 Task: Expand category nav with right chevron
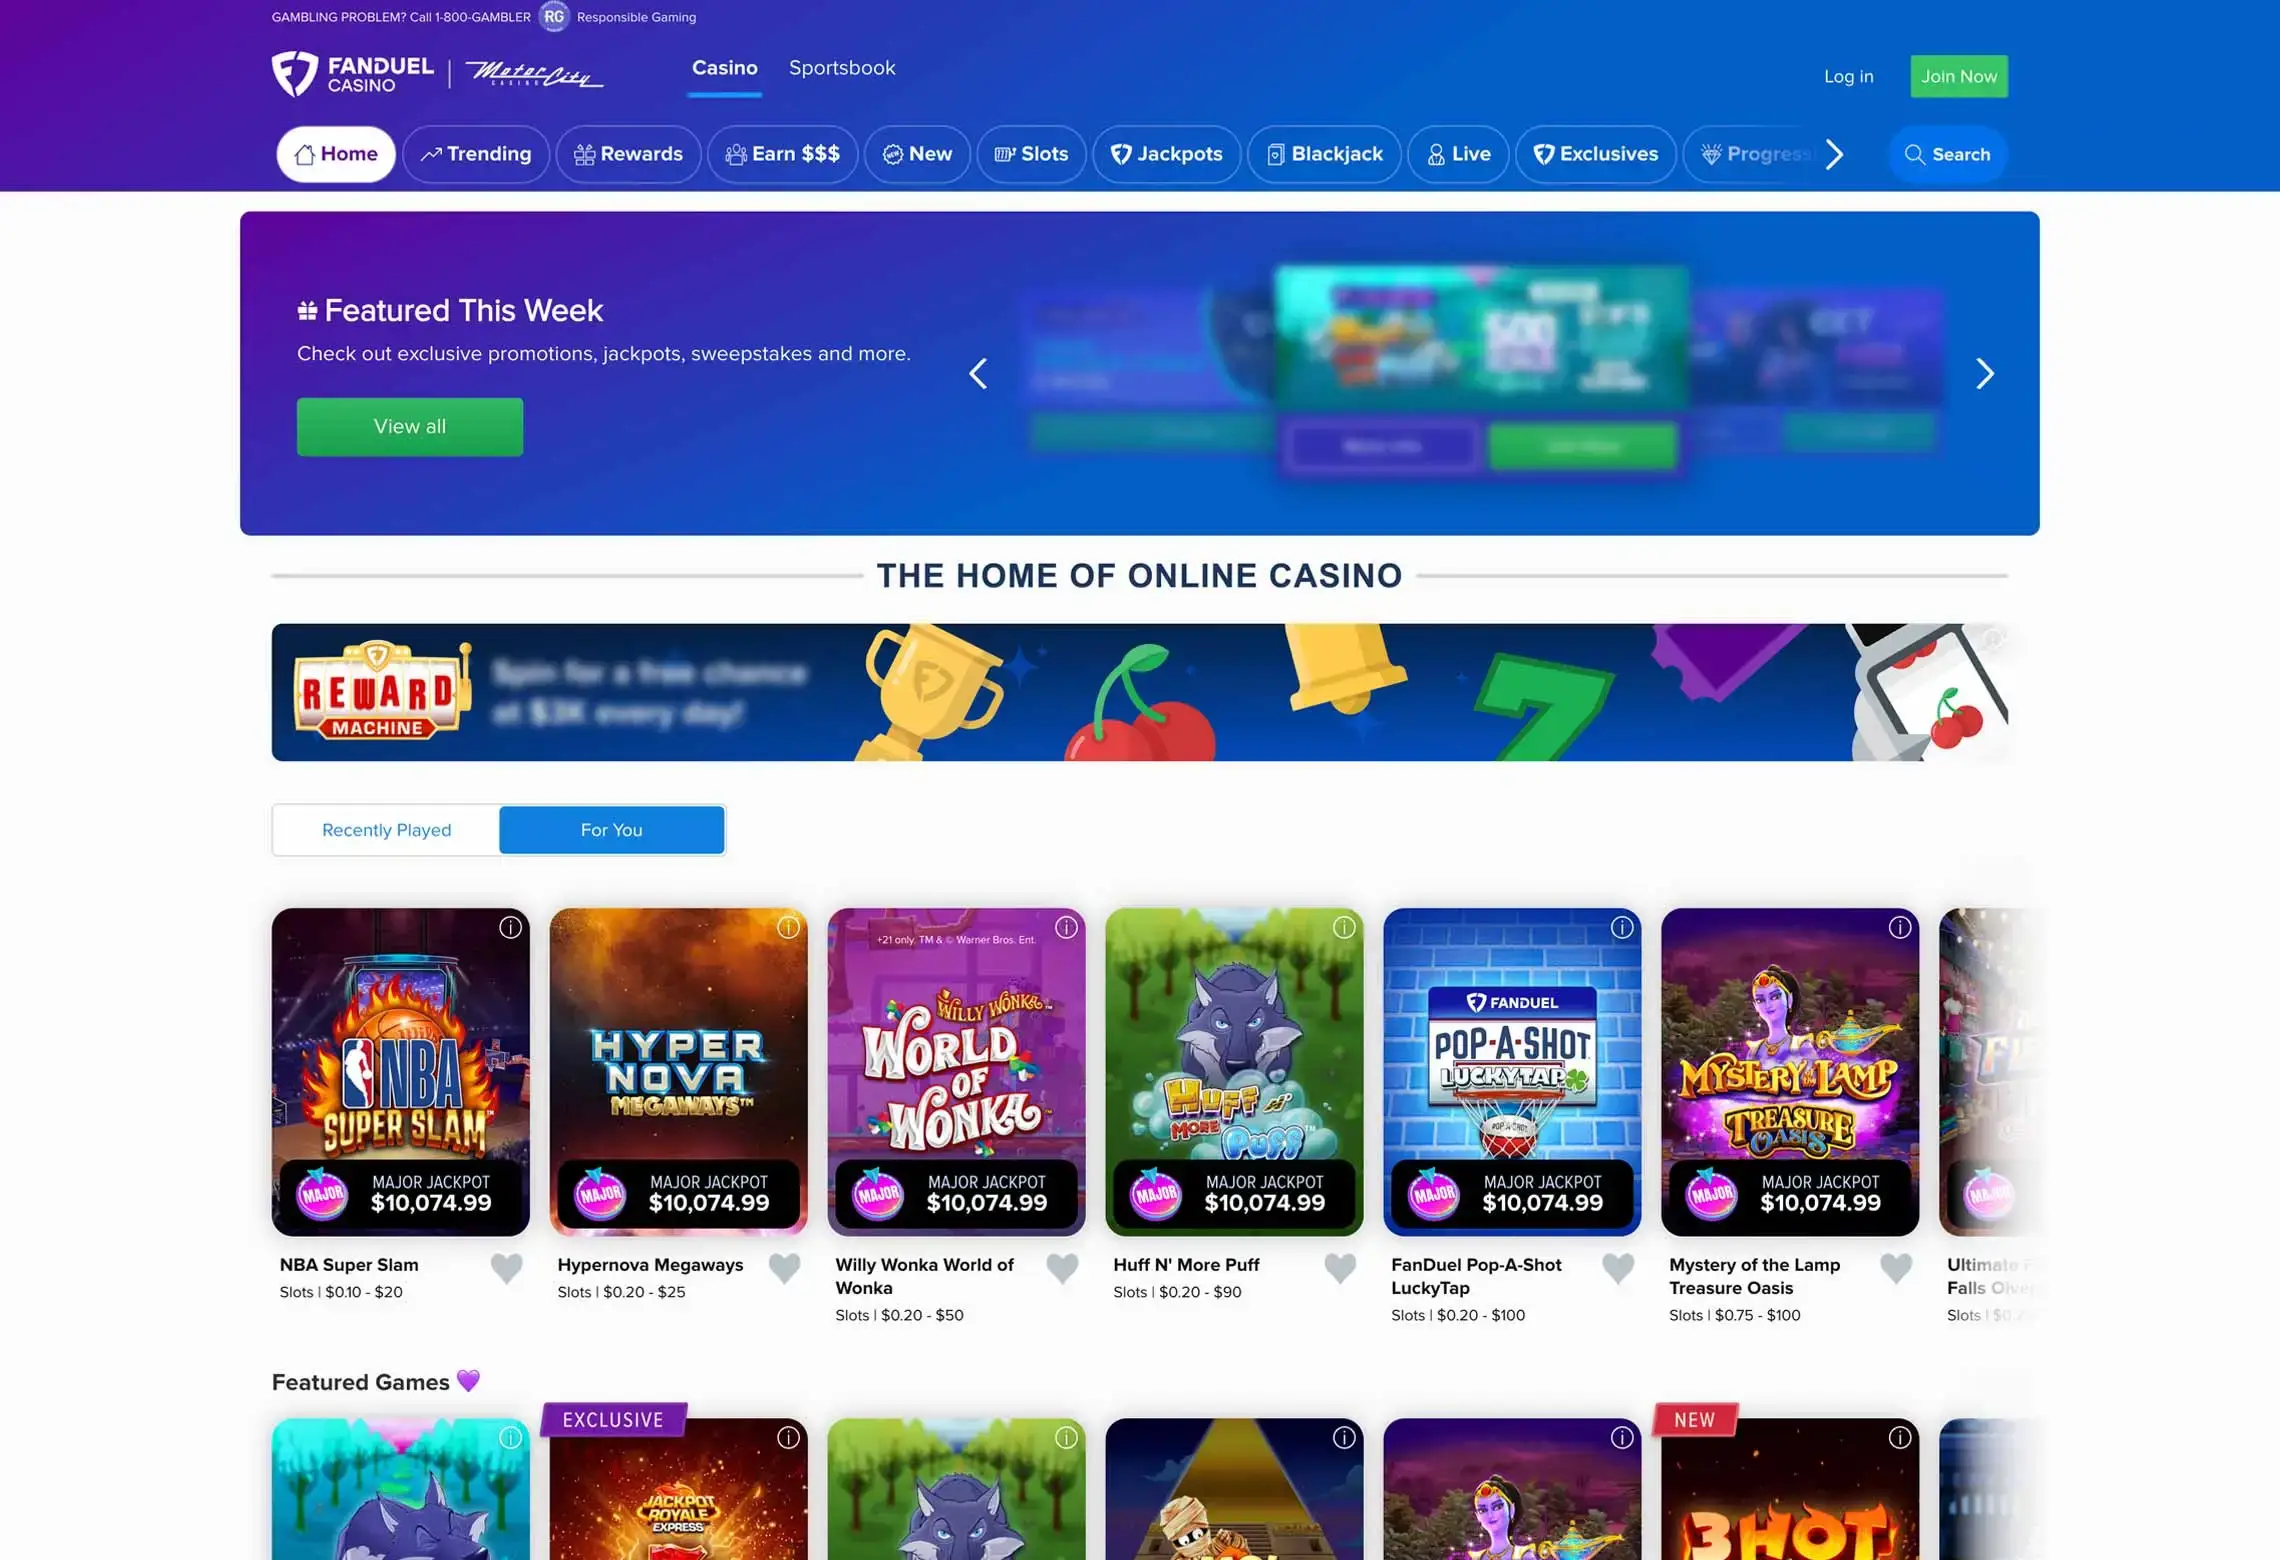coord(1834,154)
